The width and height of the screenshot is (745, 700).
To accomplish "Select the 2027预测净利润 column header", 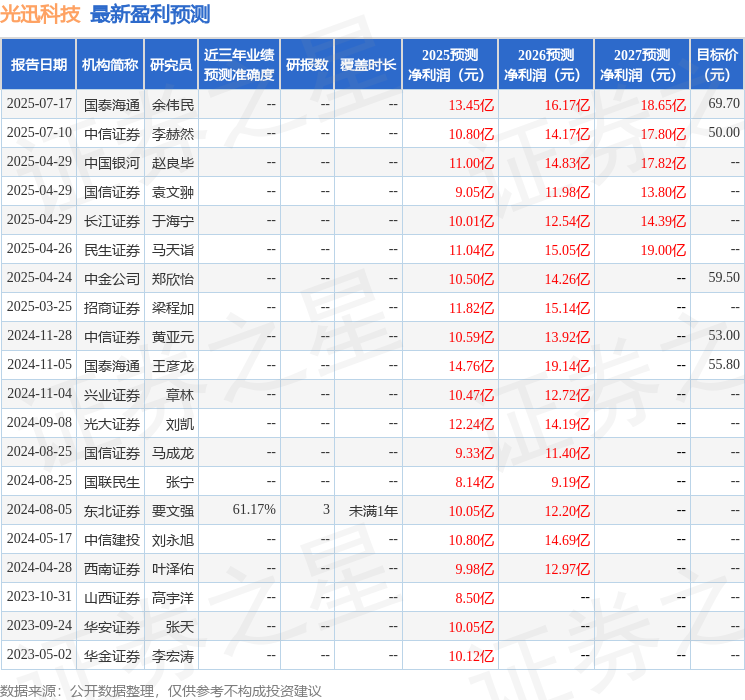I will click(x=641, y=65).
